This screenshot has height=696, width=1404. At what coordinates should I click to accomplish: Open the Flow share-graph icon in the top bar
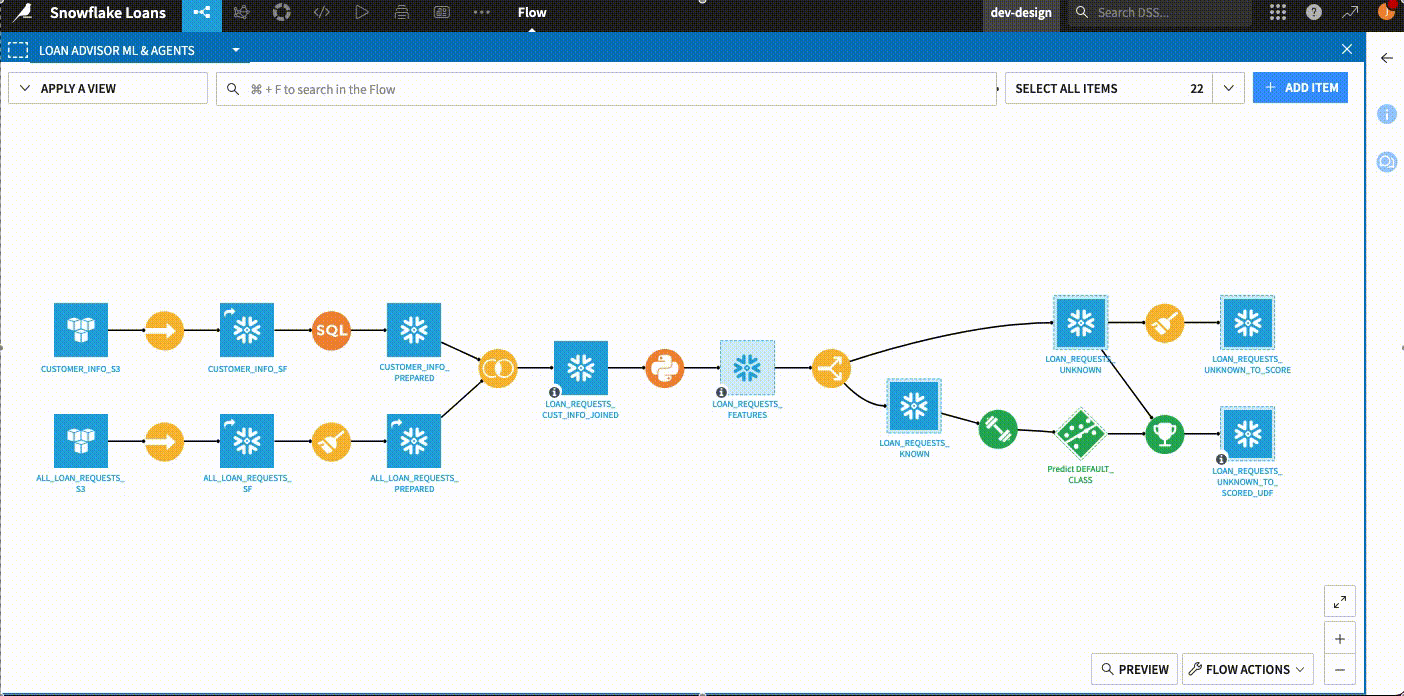tap(202, 13)
